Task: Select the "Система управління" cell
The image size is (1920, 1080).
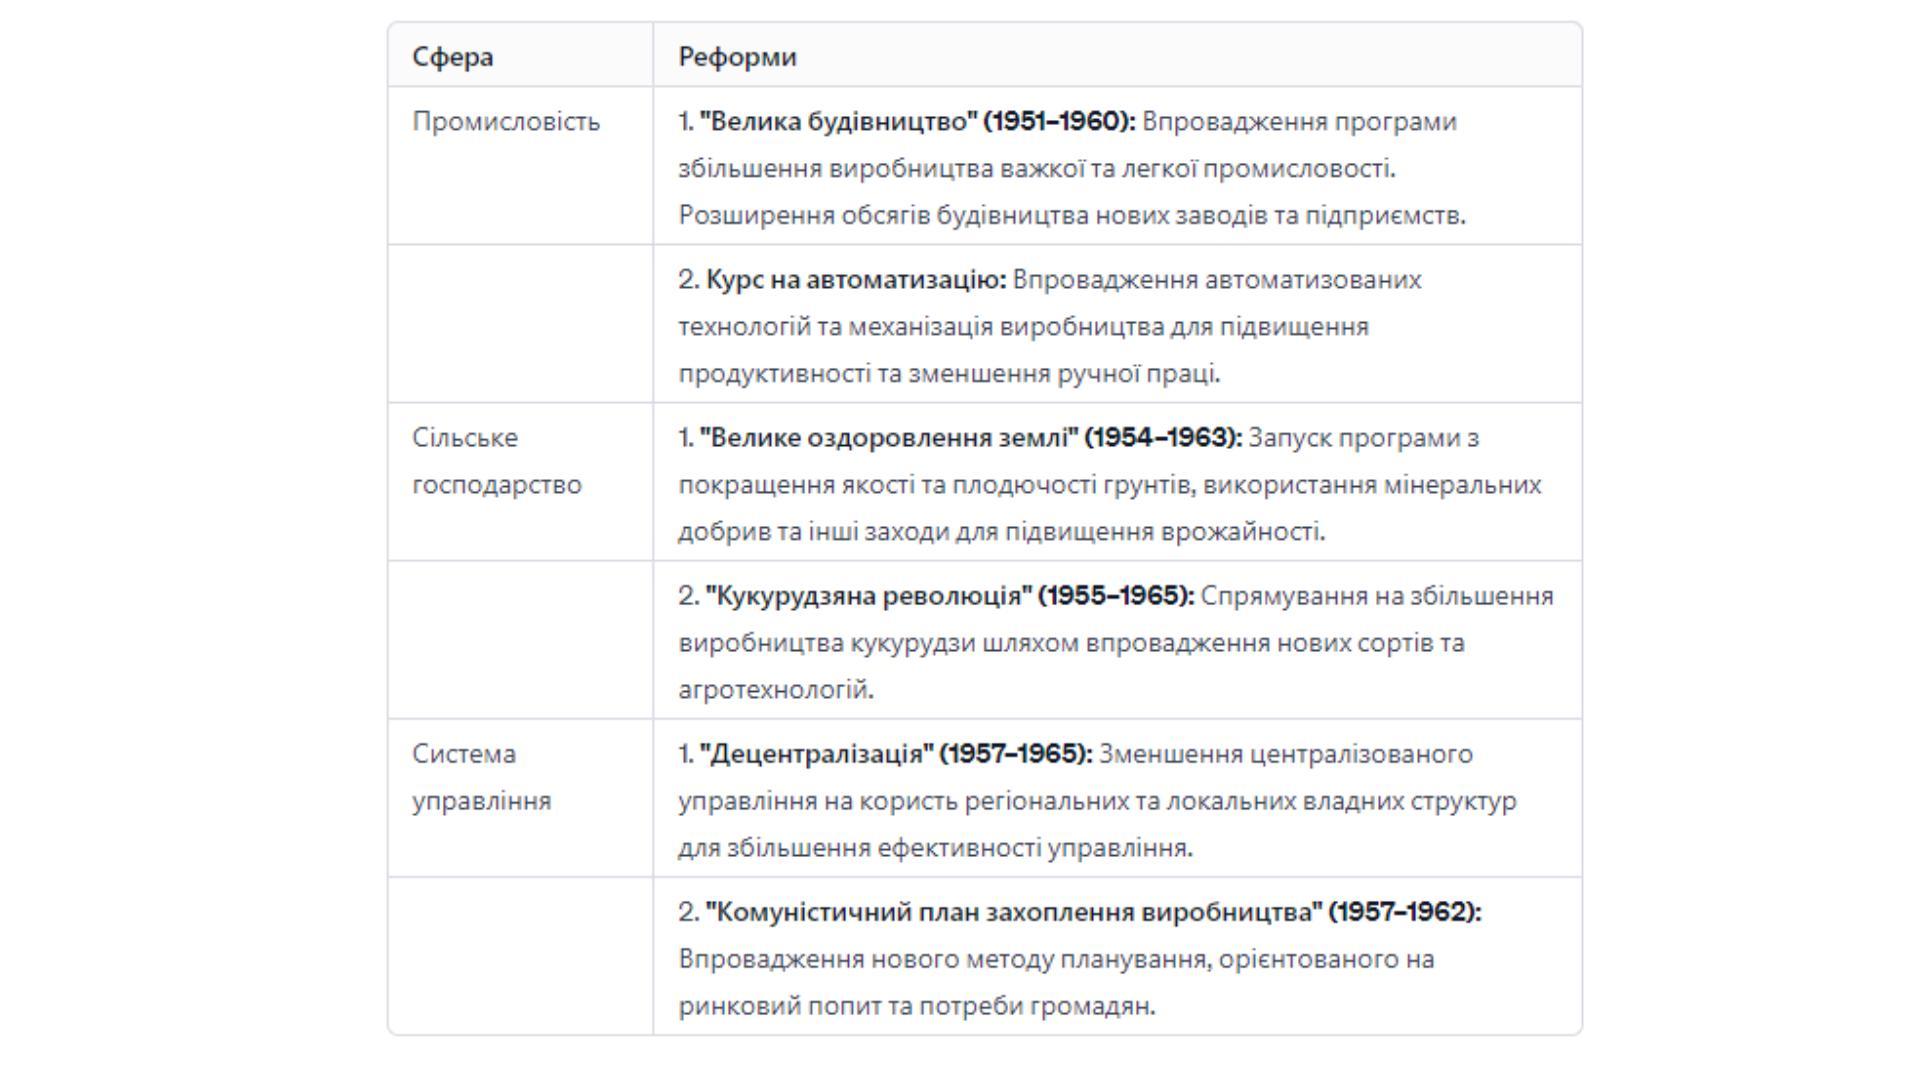Action: (x=482, y=777)
